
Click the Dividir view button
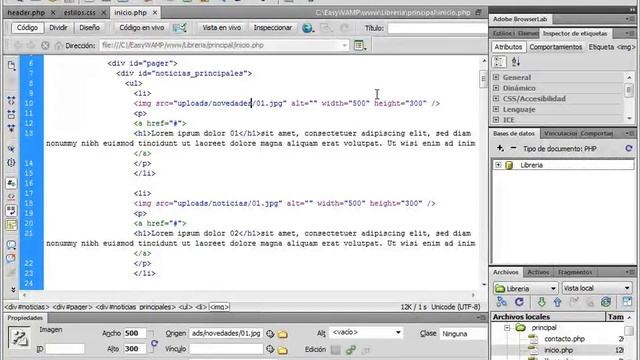(x=58, y=27)
